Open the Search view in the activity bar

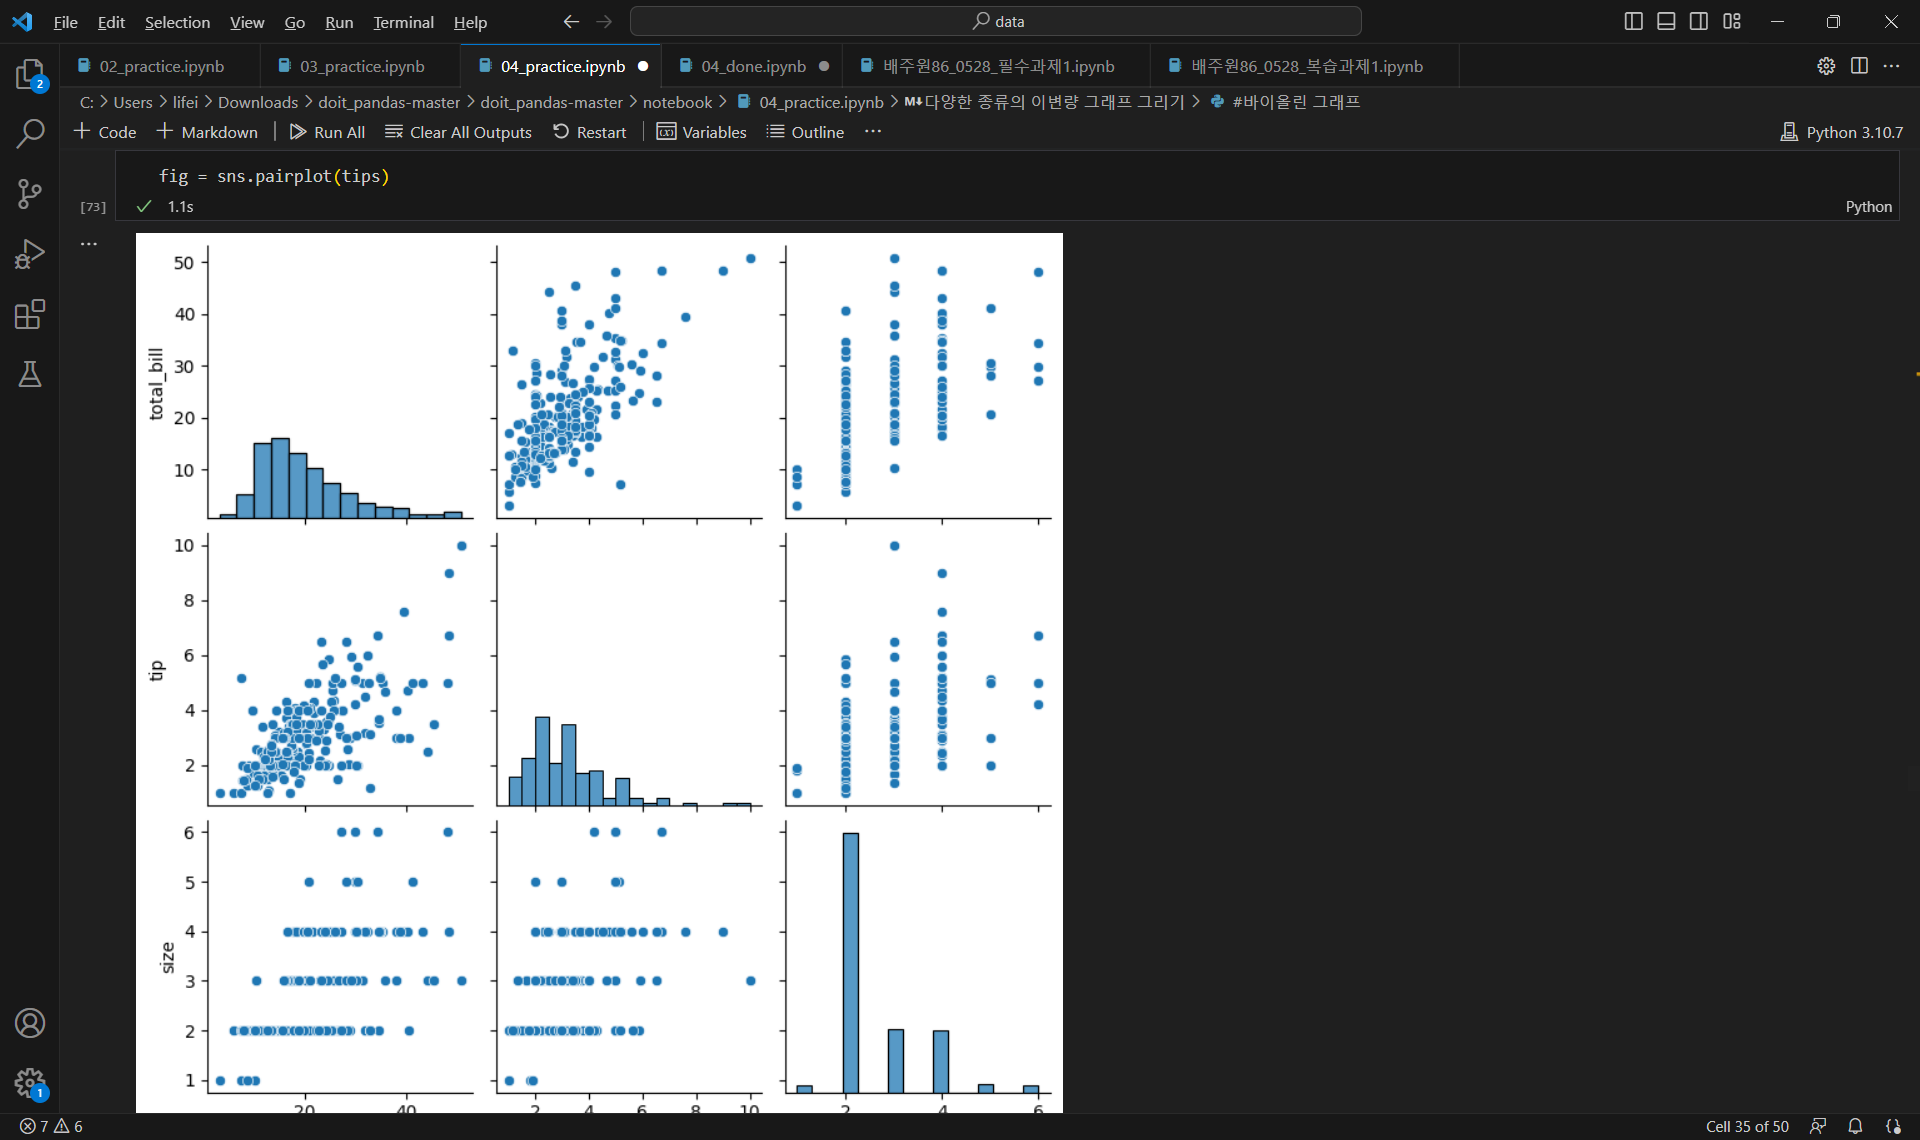[x=30, y=133]
